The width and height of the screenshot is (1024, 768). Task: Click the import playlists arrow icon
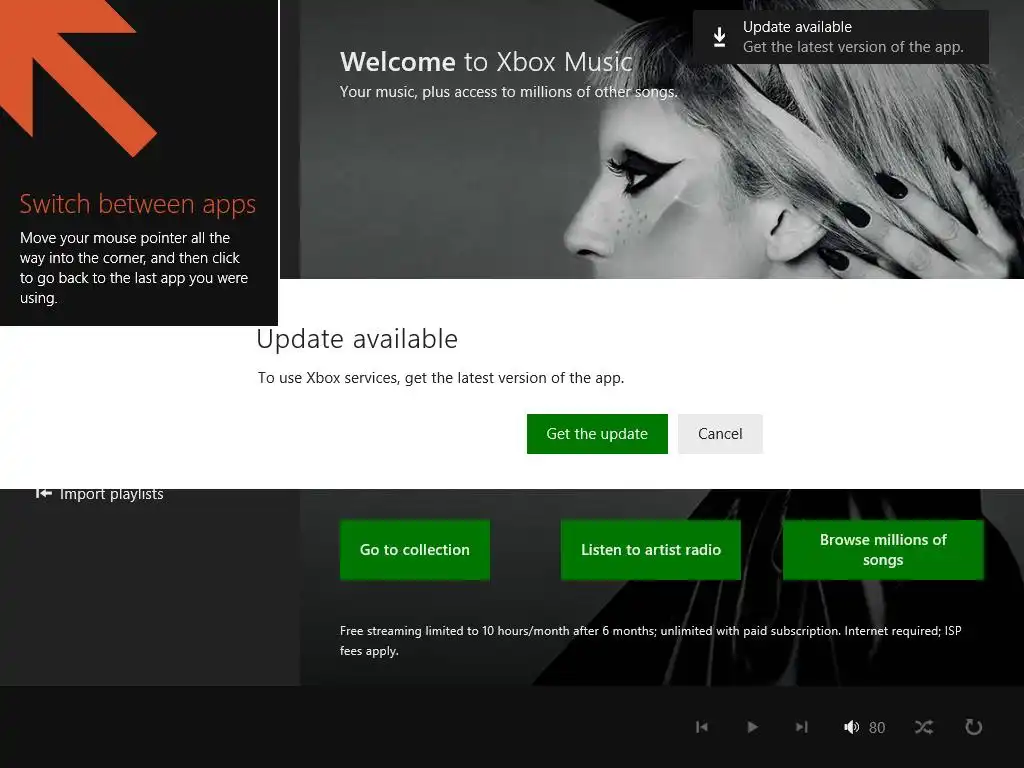[43, 494]
